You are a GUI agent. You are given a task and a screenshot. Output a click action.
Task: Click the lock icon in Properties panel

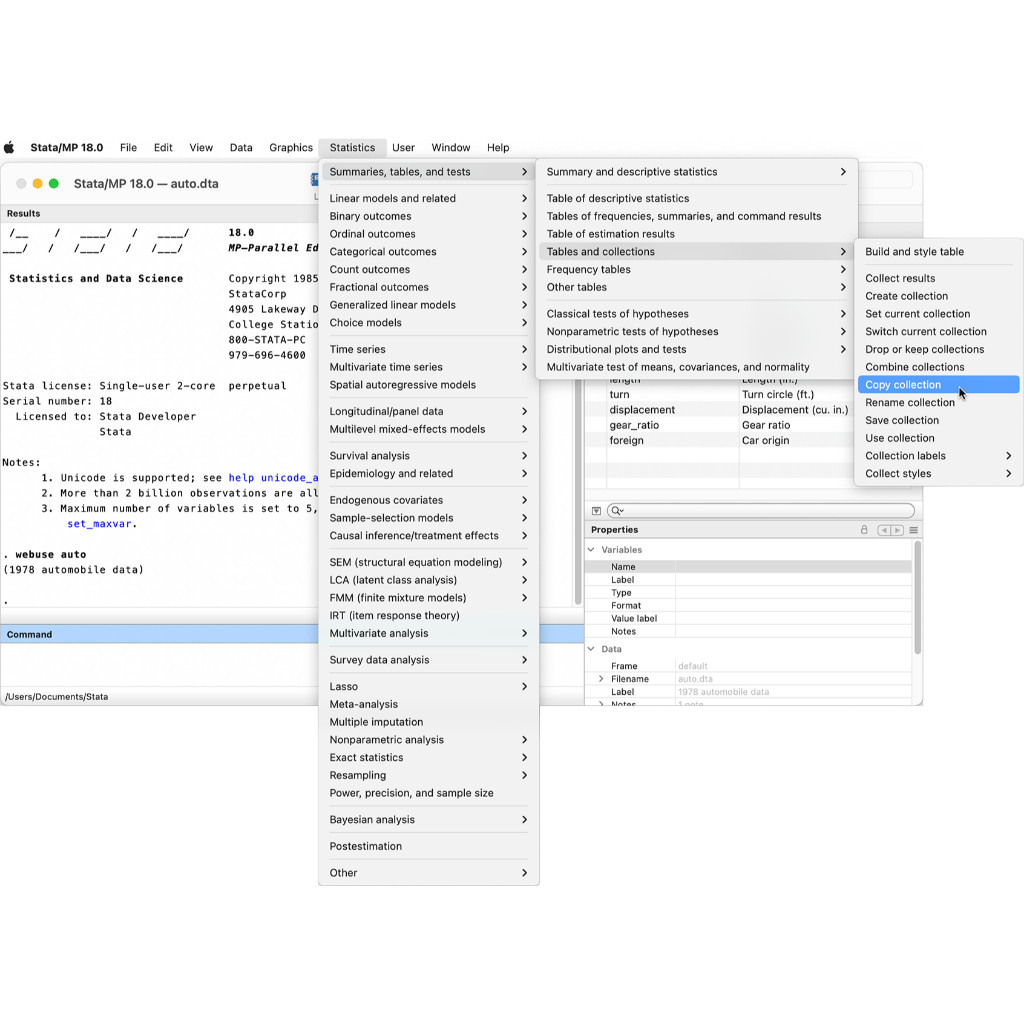point(864,530)
